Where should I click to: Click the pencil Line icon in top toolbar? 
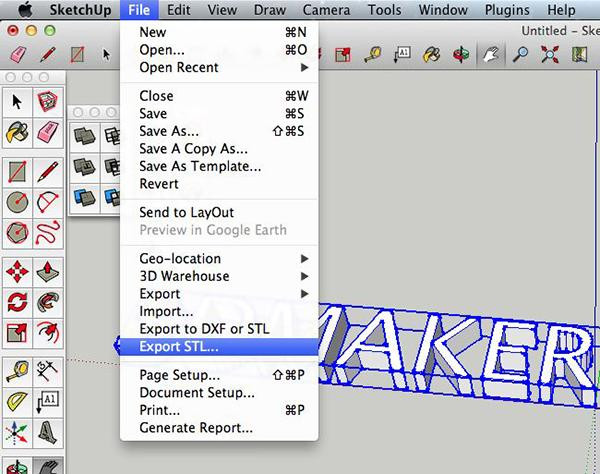(48, 54)
